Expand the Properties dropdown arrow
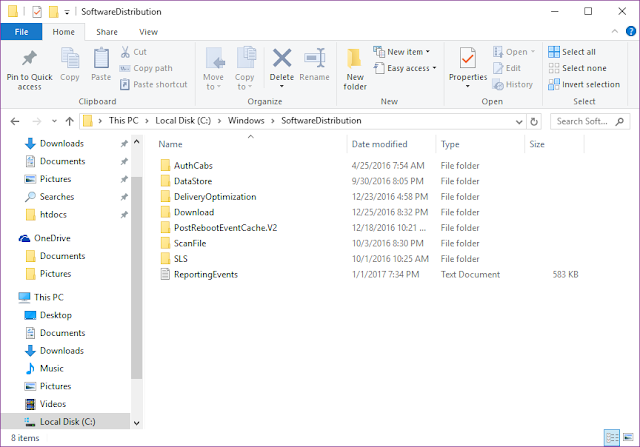Viewport: 640px width, 447px height. (468, 86)
